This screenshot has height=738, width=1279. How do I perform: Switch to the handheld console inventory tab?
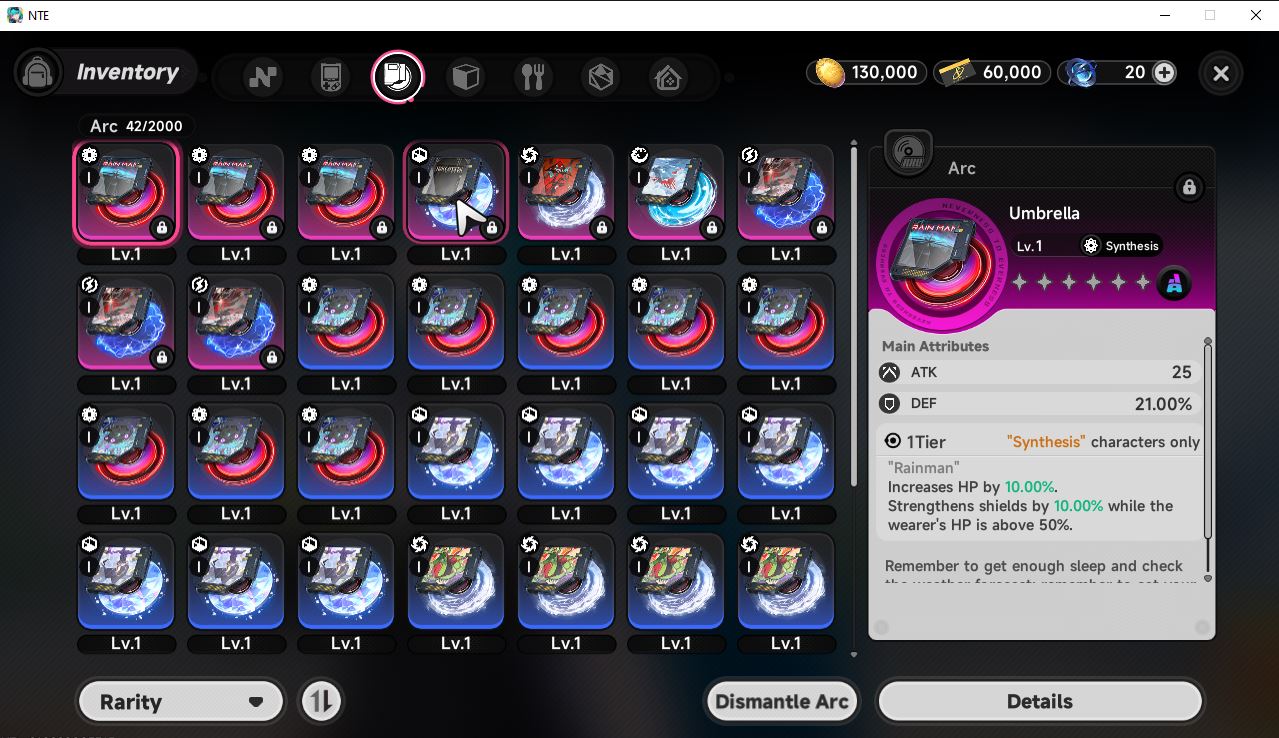click(331, 77)
